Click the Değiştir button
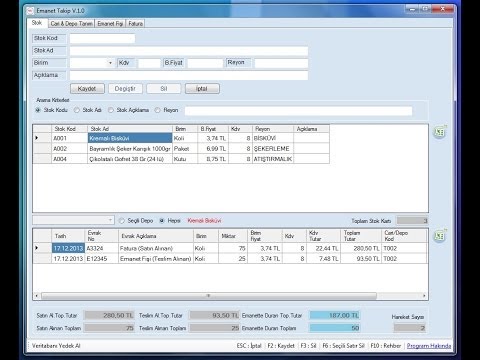Image resolution: width=480 pixels, height=360 pixels. [125, 89]
